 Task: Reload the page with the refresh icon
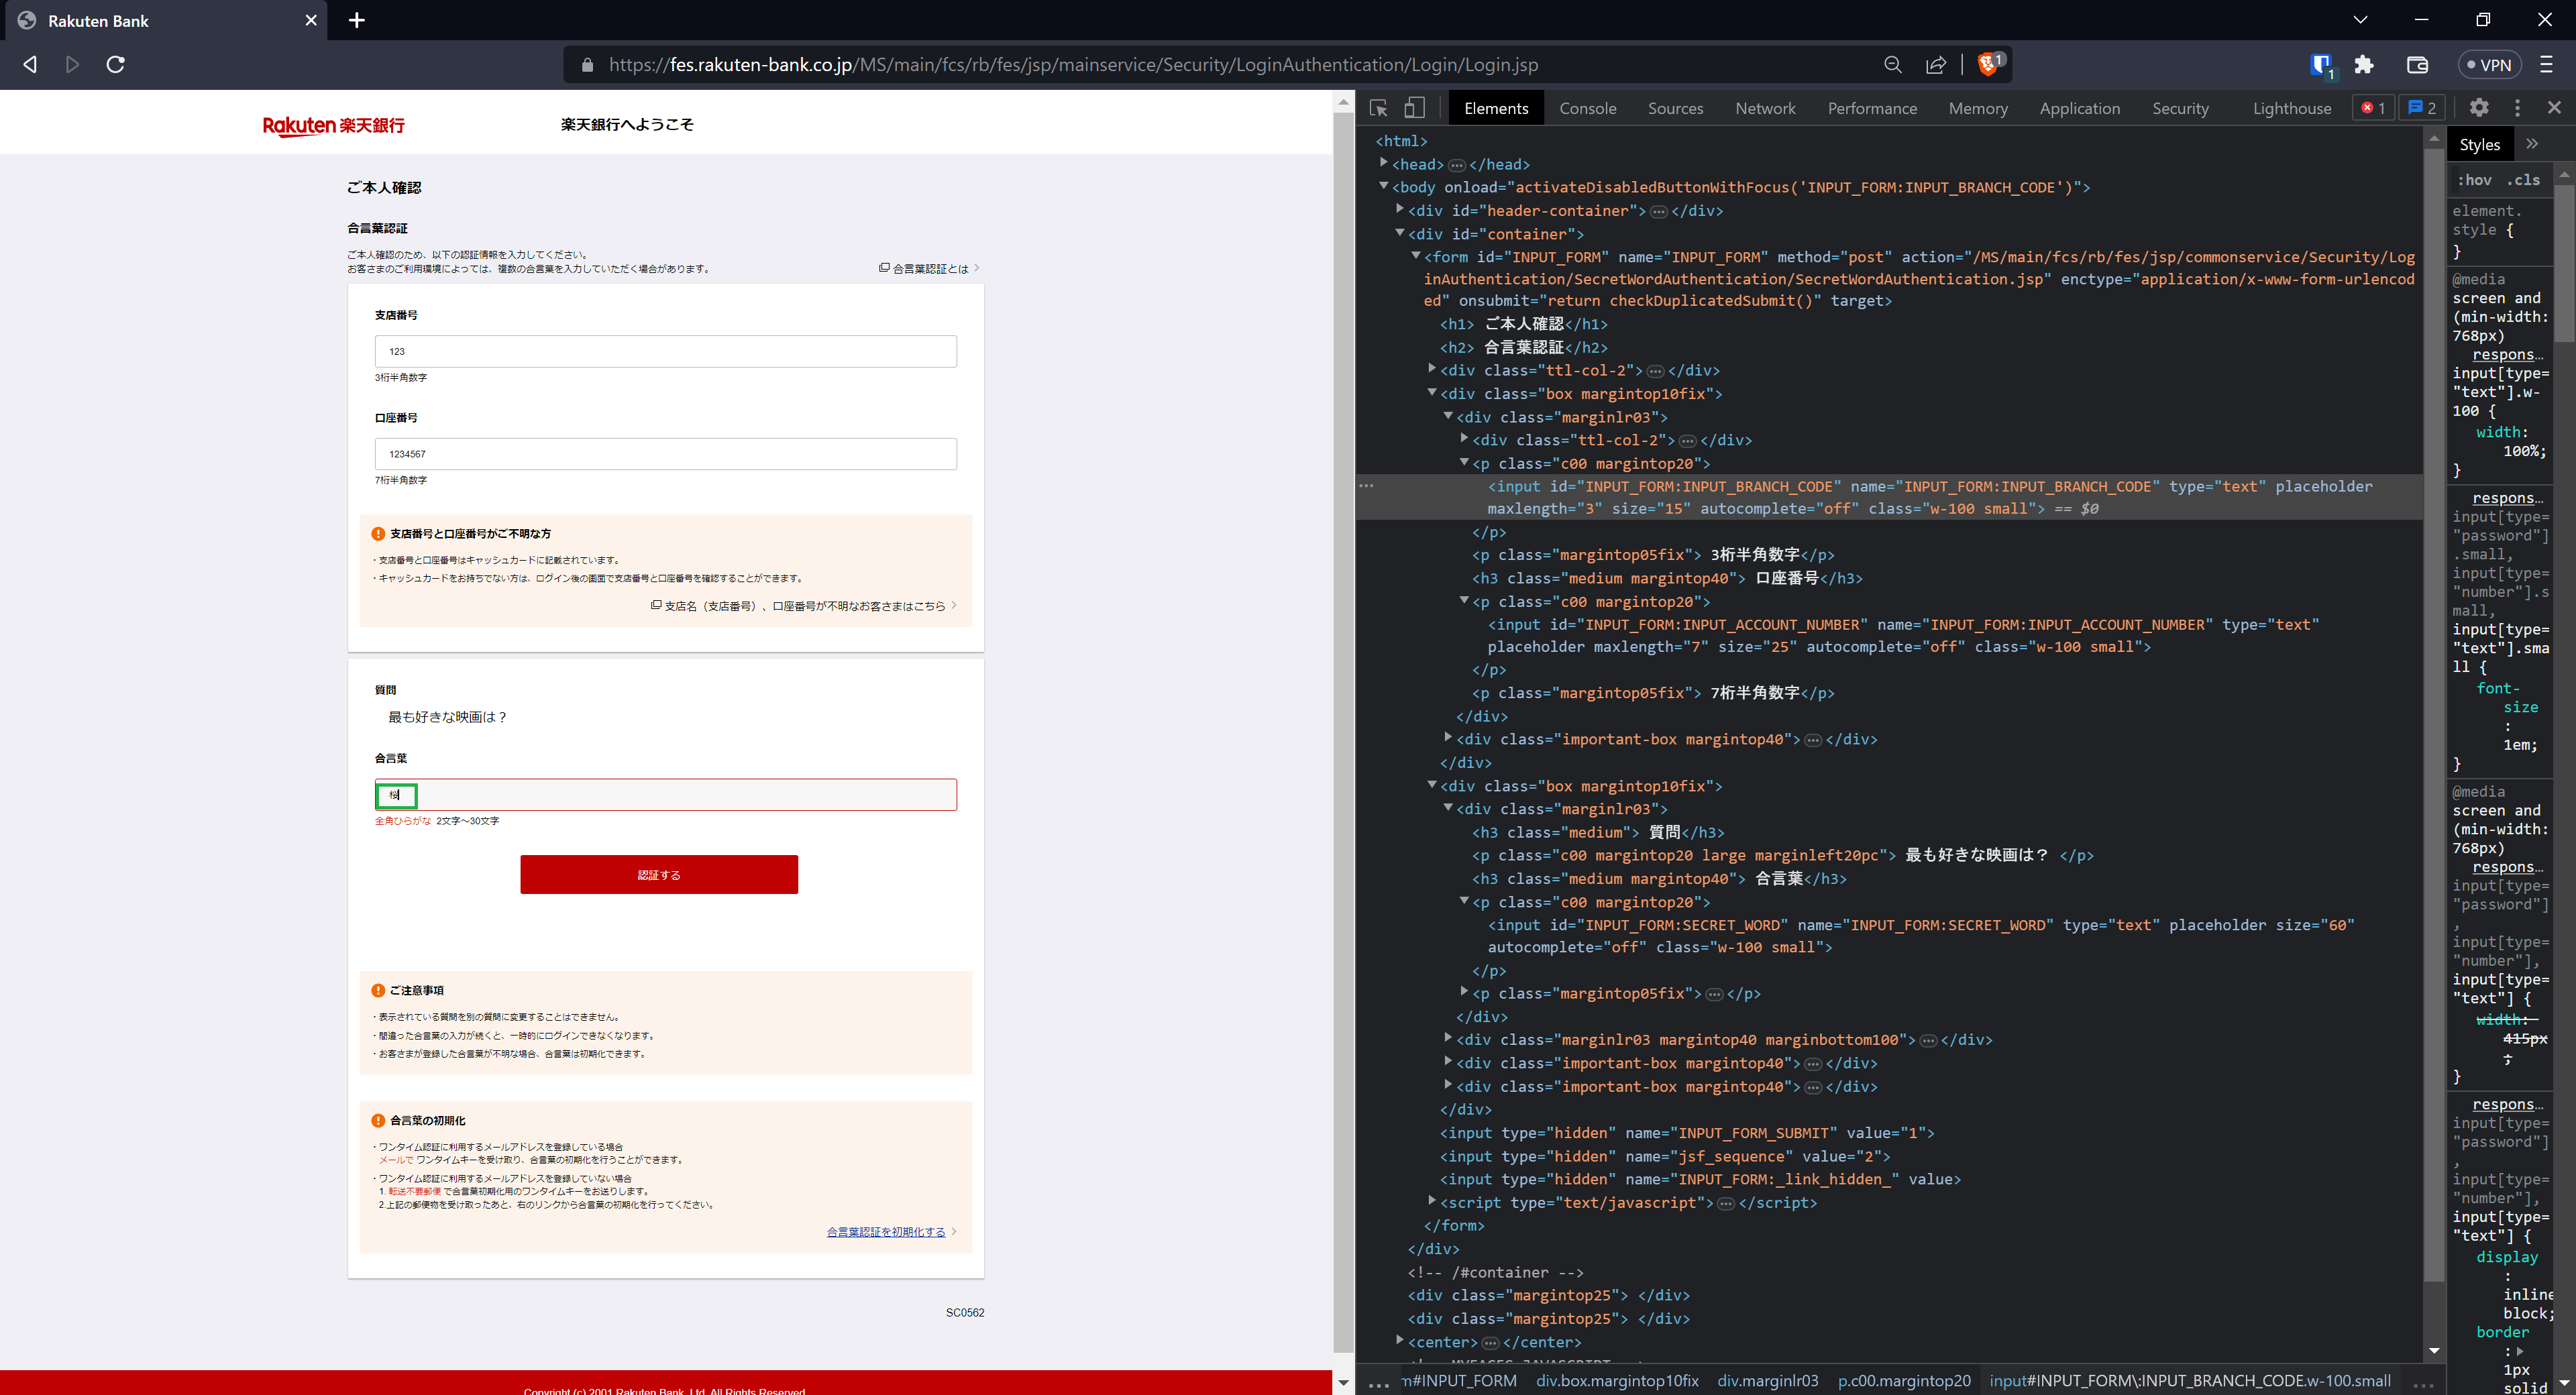click(x=116, y=65)
